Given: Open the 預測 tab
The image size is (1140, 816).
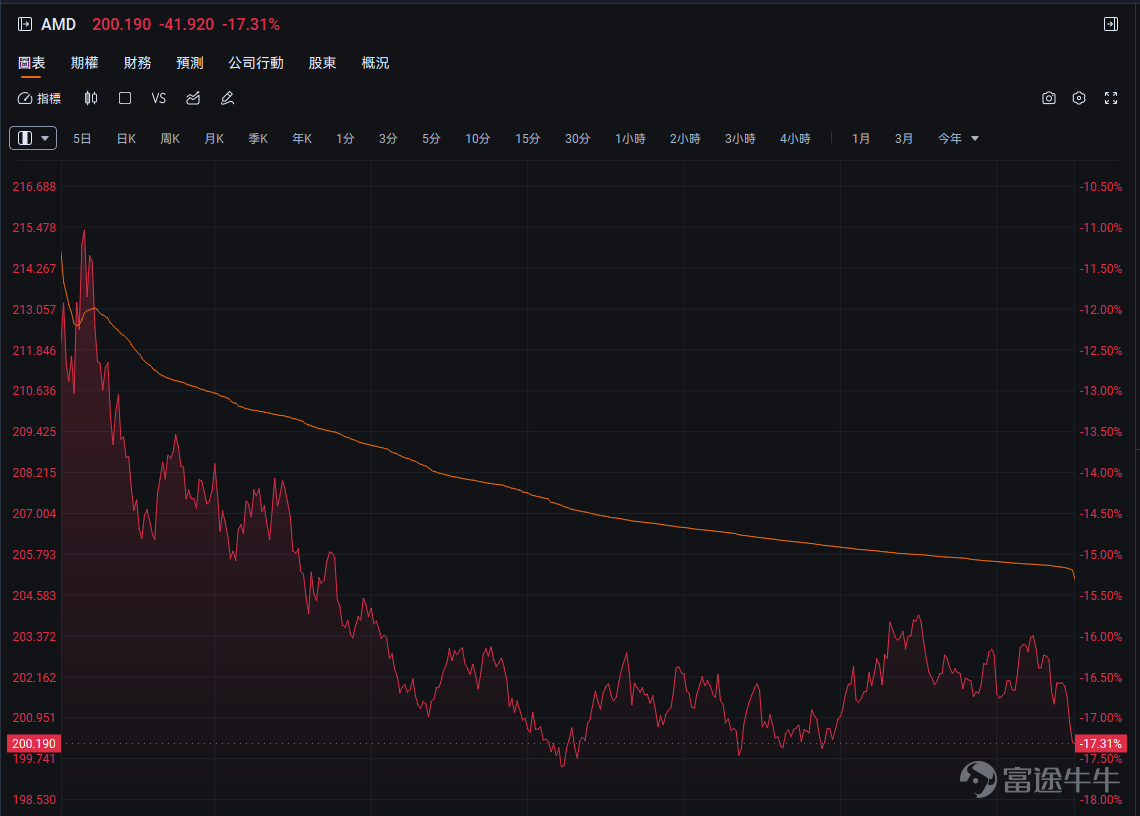Looking at the screenshot, I should point(190,63).
